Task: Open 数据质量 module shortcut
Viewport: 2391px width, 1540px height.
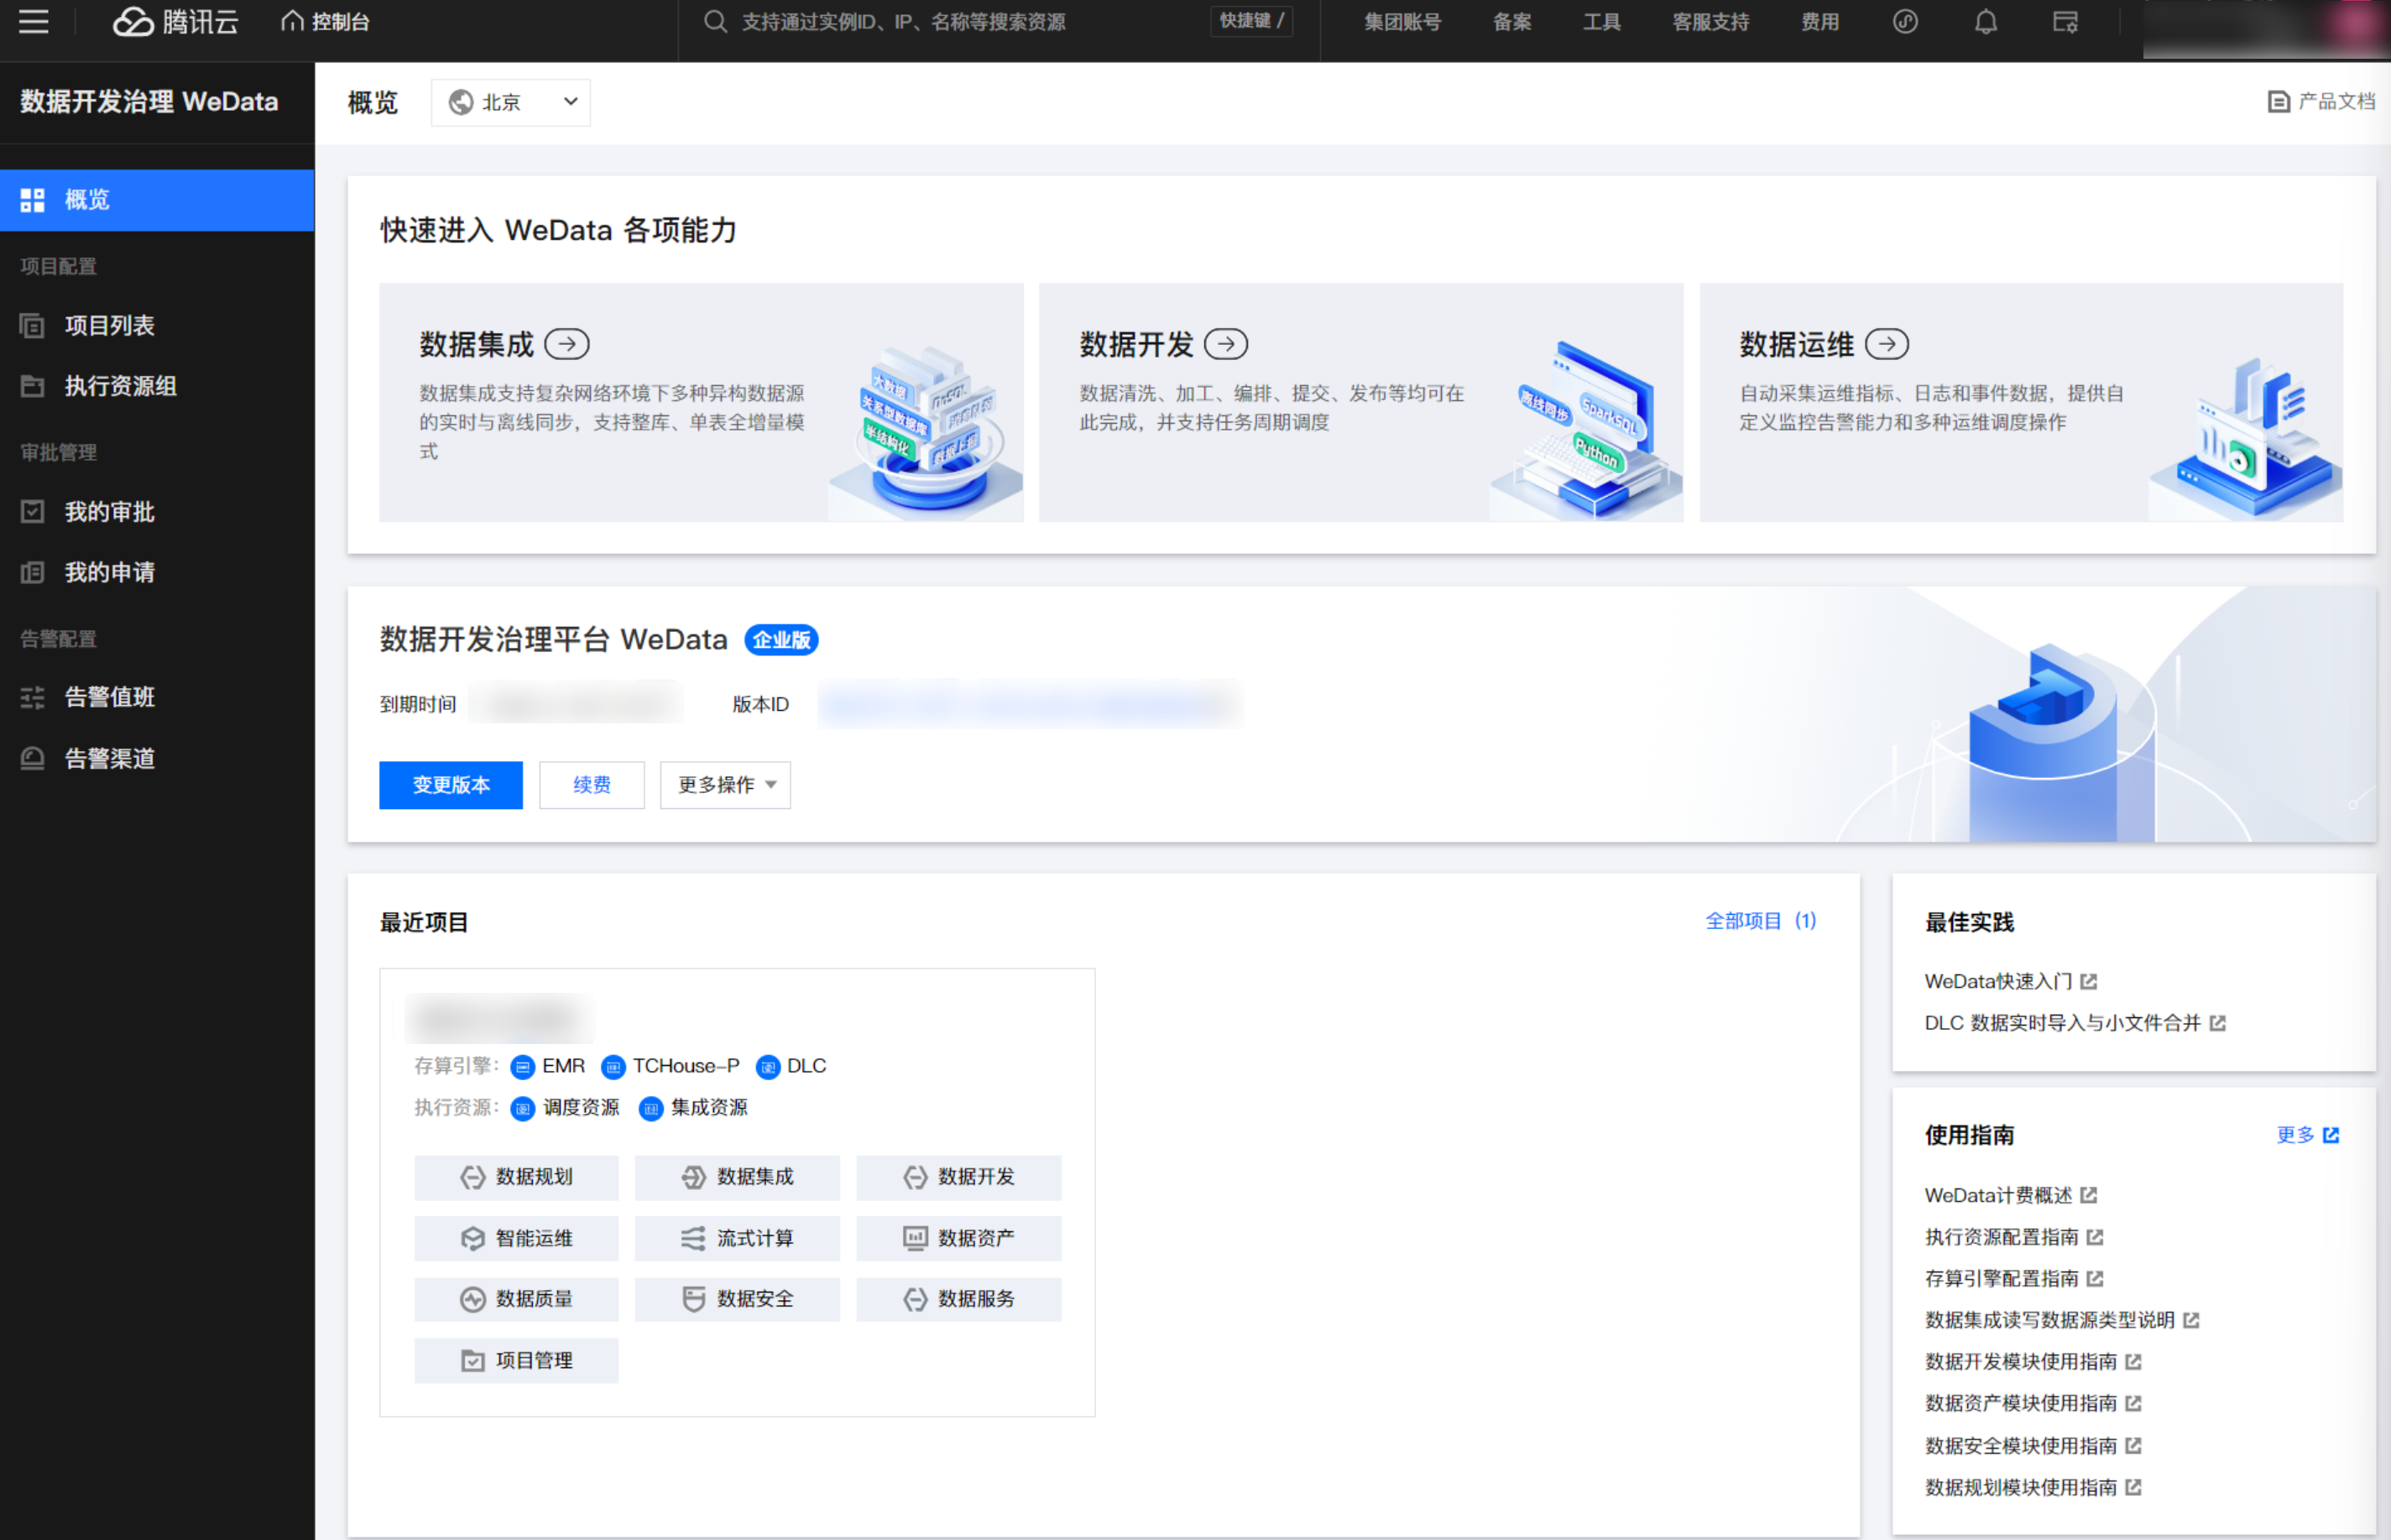Action: point(516,1299)
